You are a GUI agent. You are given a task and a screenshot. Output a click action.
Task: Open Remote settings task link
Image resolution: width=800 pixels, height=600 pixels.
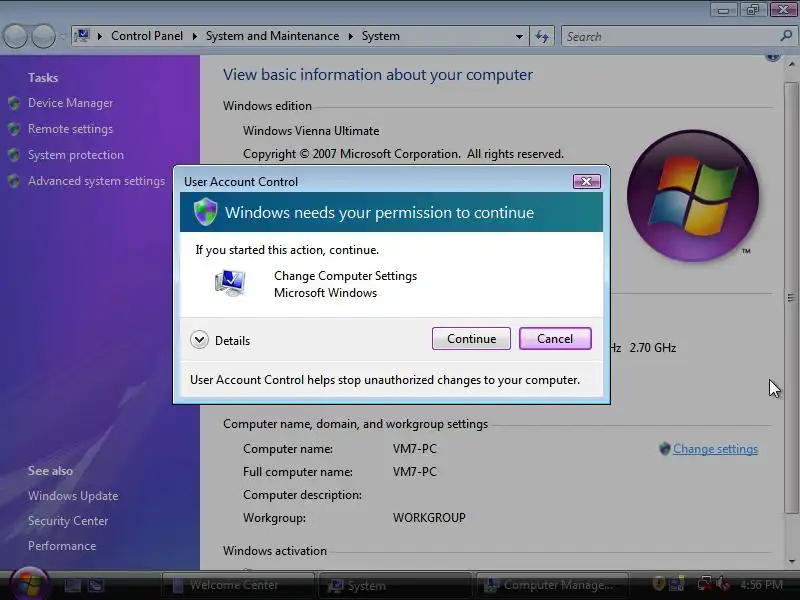click(x=70, y=129)
